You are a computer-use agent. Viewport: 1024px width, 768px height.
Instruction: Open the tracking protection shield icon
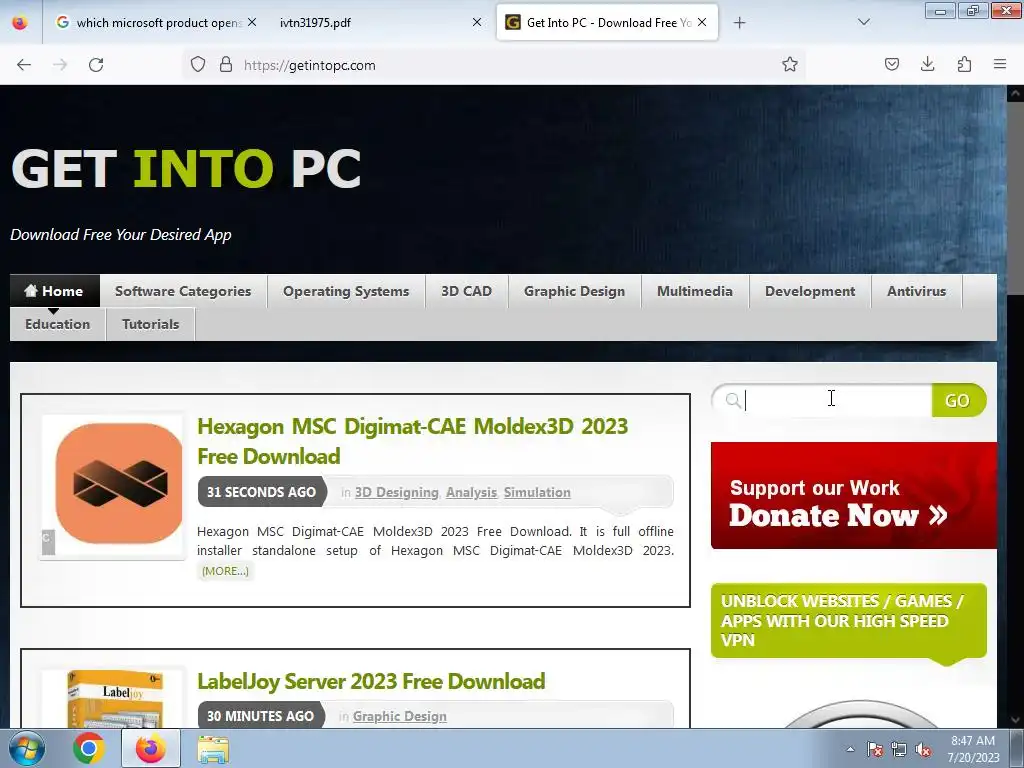coord(198,65)
